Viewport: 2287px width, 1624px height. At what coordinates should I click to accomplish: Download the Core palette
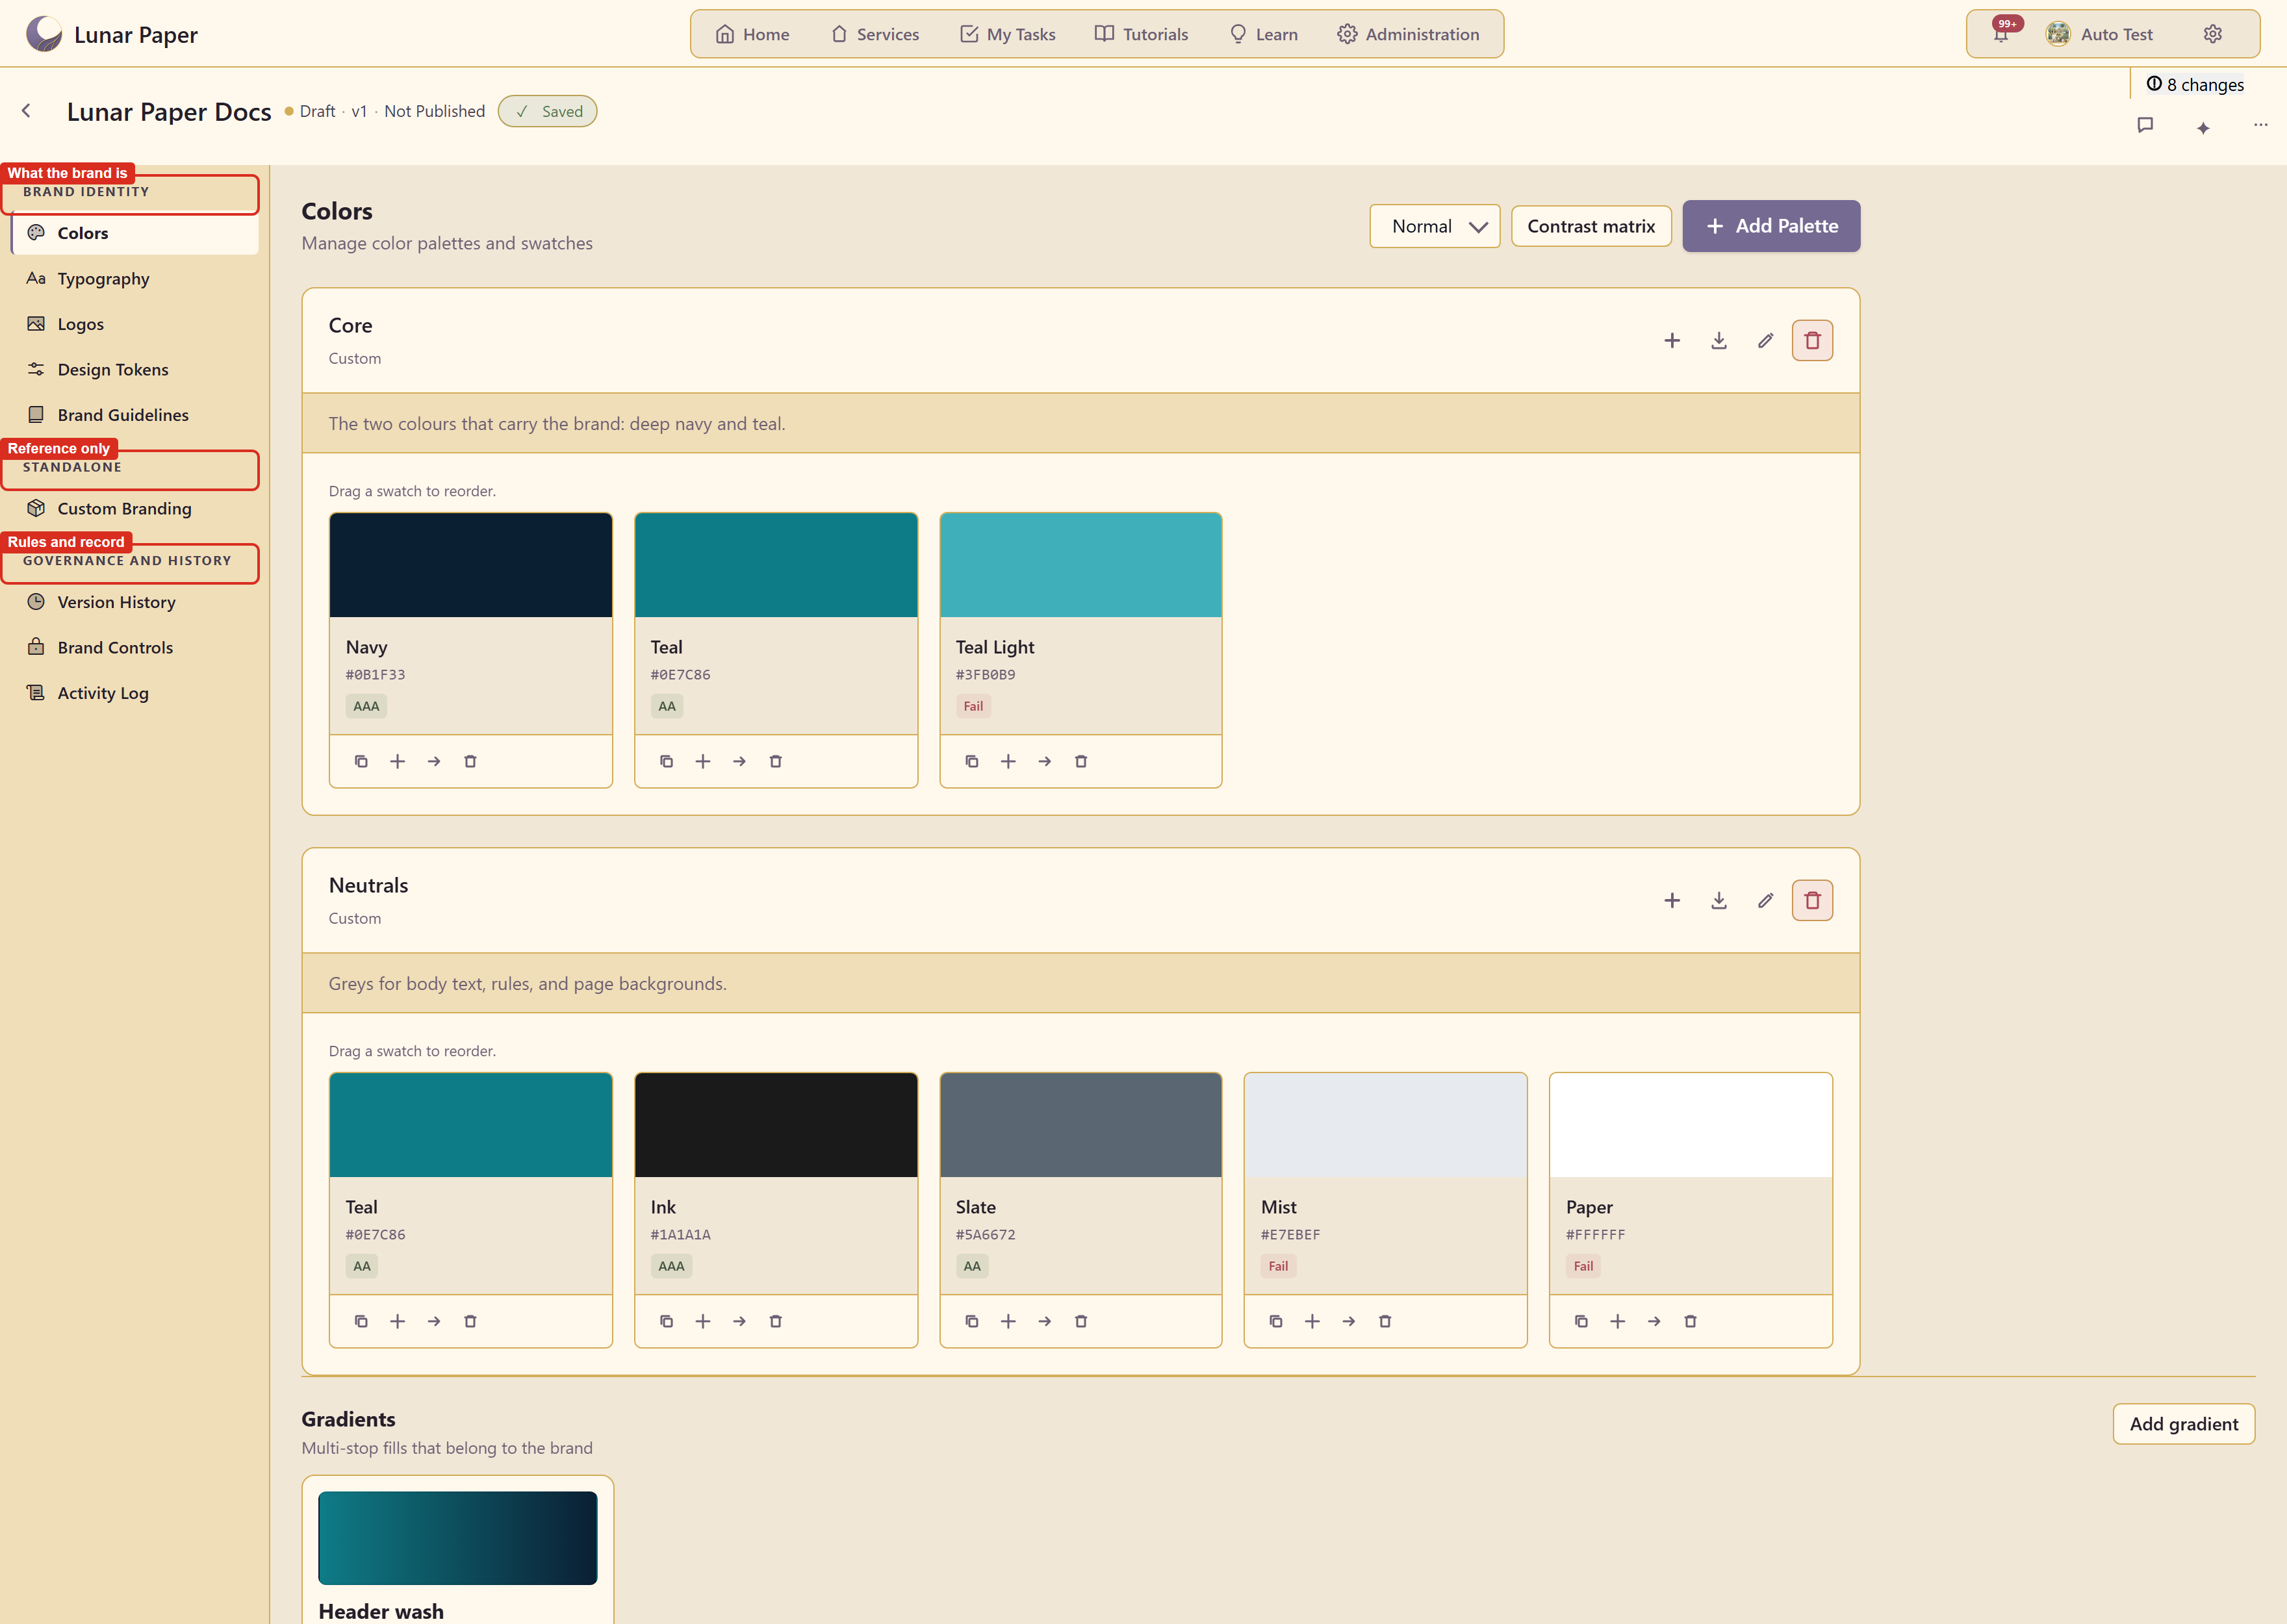click(x=1719, y=341)
